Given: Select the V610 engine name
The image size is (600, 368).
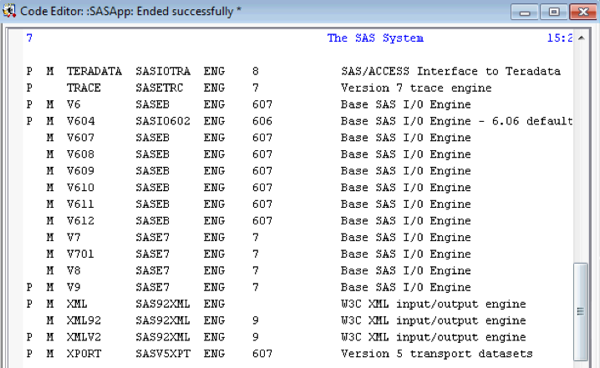Looking at the screenshot, I should tap(80, 188).
